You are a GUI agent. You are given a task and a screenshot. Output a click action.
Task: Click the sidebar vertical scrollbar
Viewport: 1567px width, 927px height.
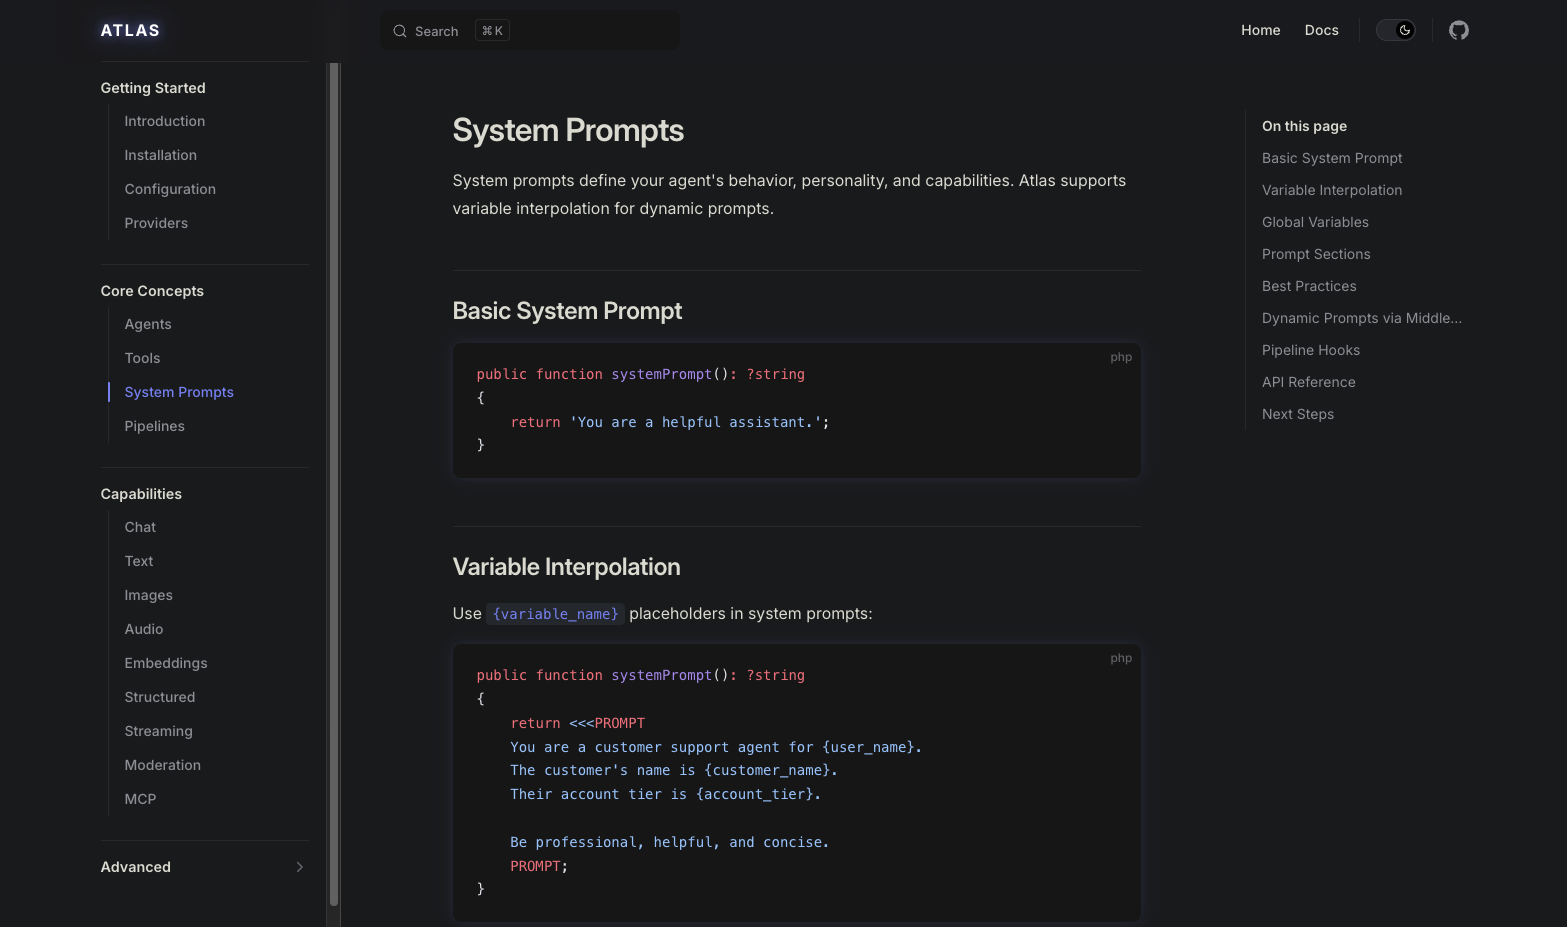click(334, 480)
